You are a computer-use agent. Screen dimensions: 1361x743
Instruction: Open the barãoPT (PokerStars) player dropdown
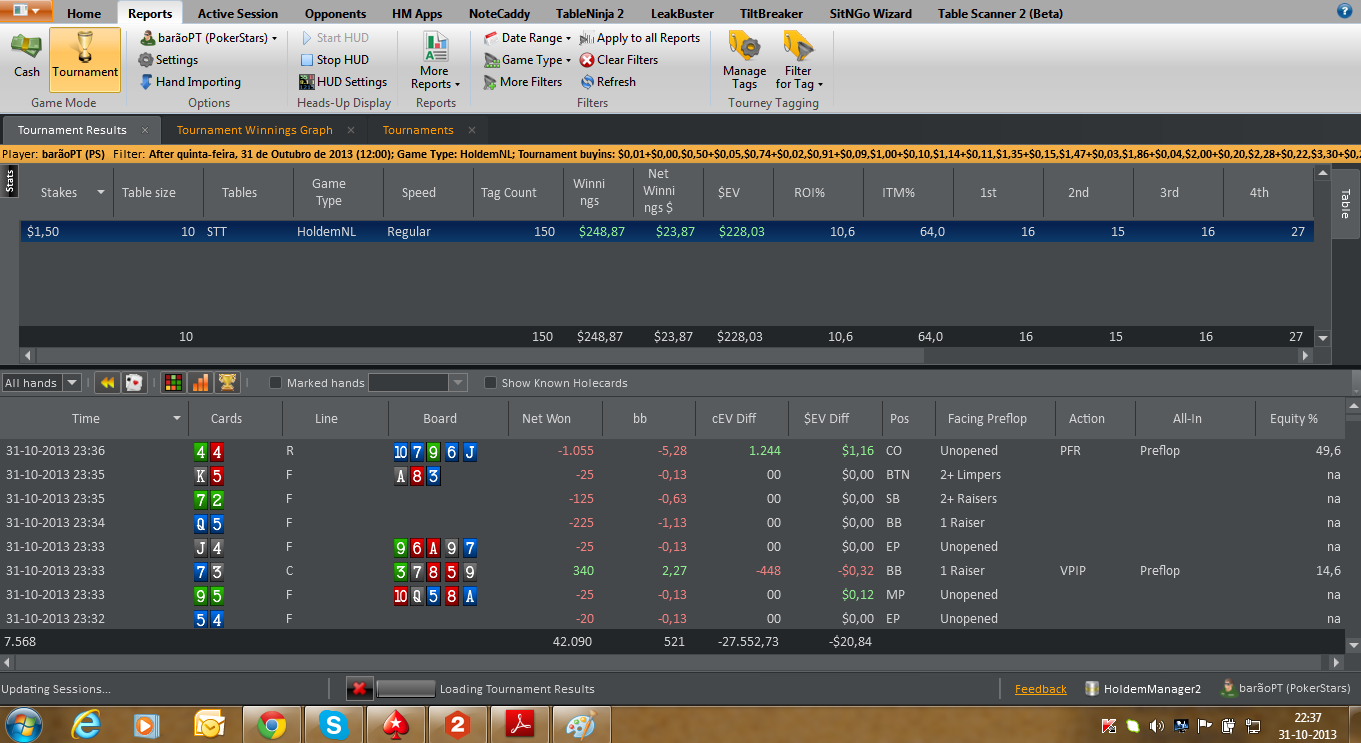pos(209,38)
